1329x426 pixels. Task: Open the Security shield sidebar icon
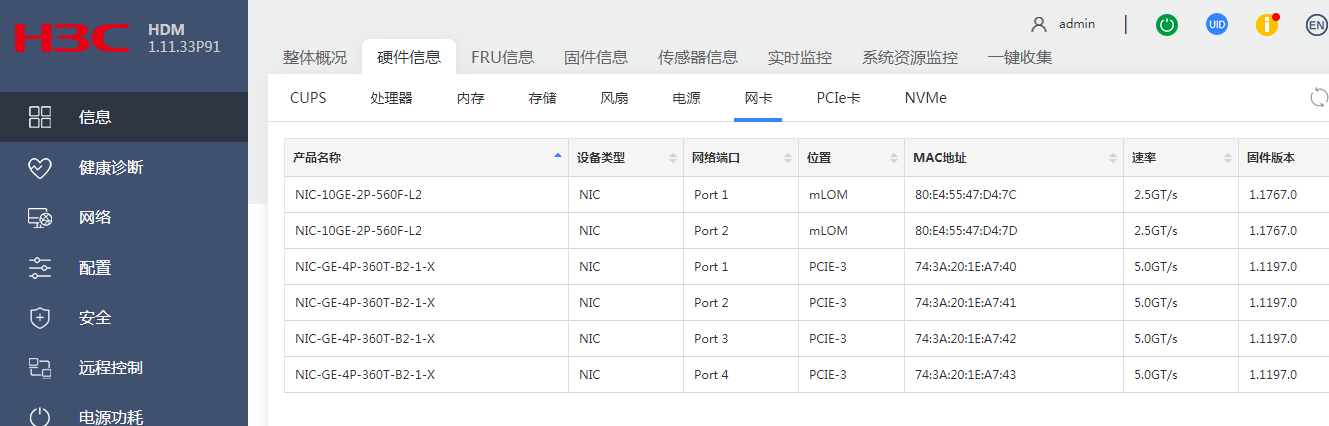tap(40, 317)
